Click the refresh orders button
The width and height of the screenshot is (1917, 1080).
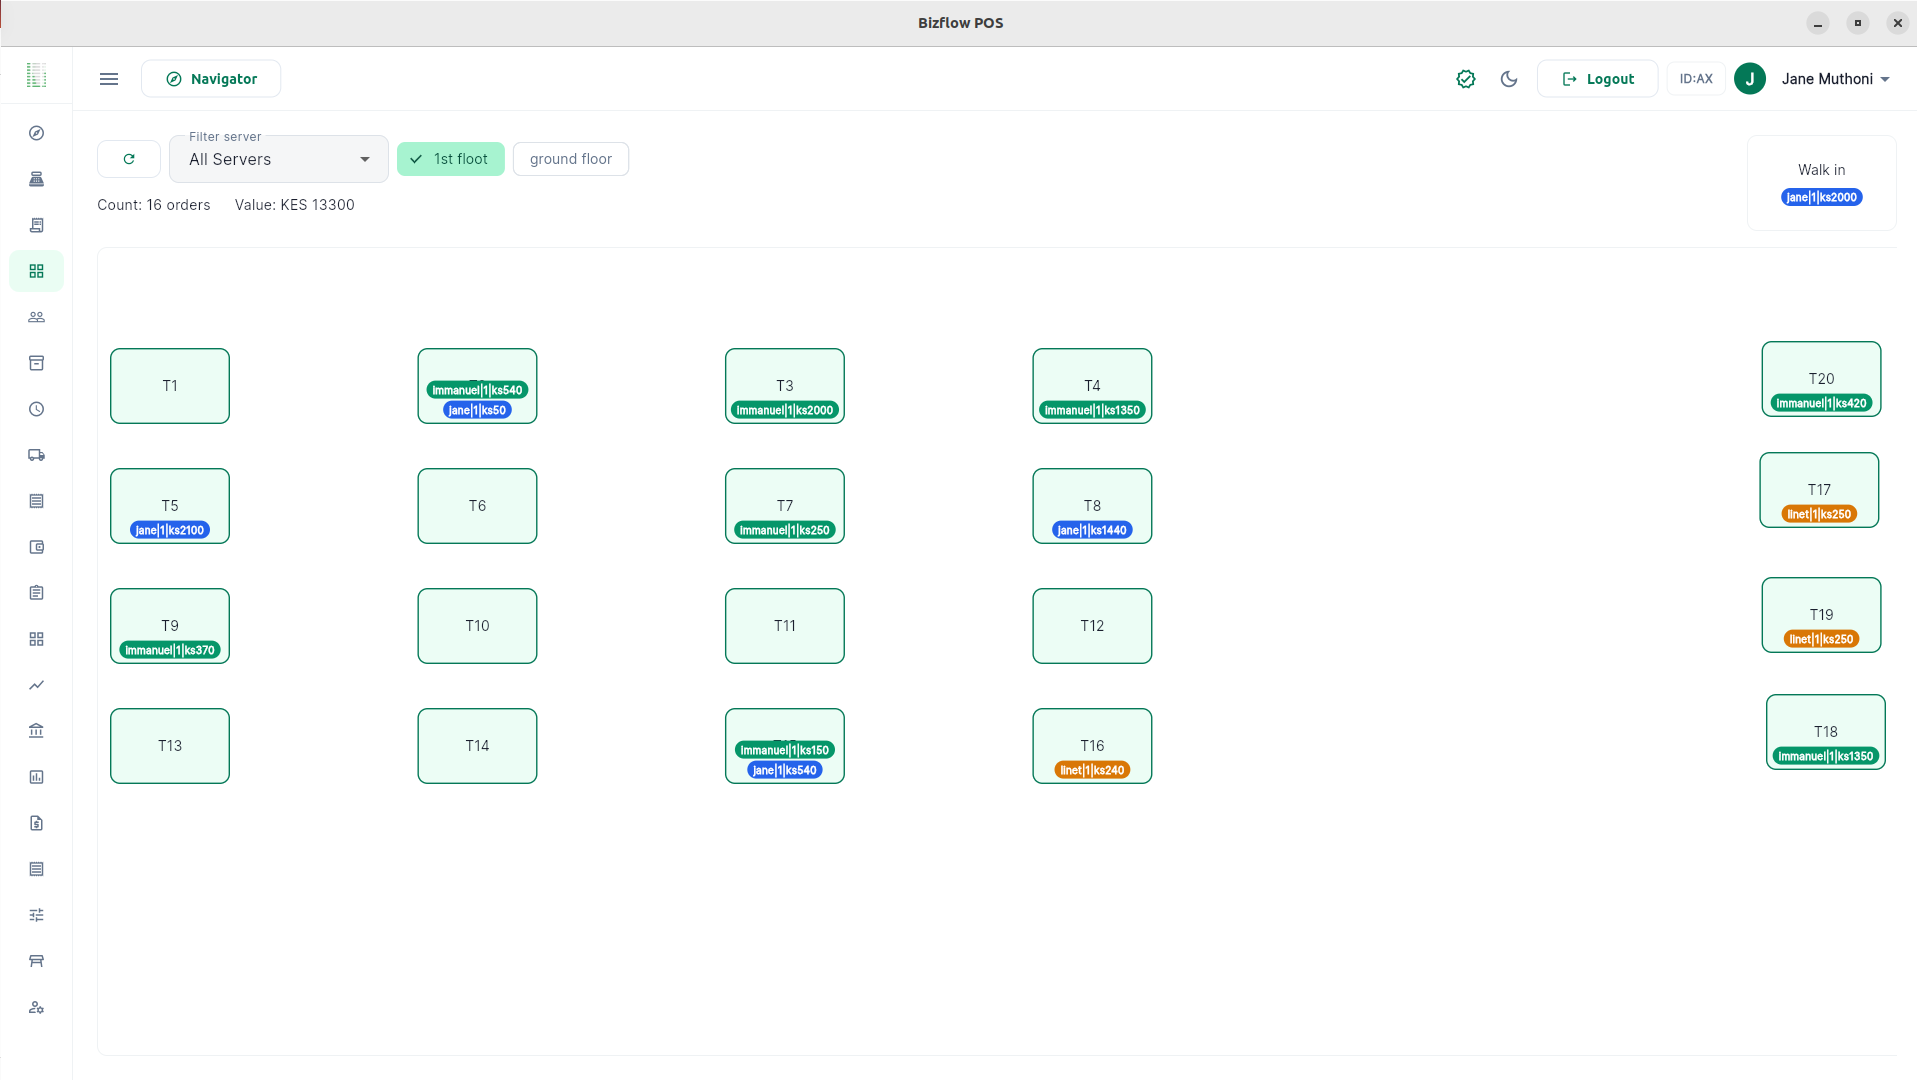point(129,159)
